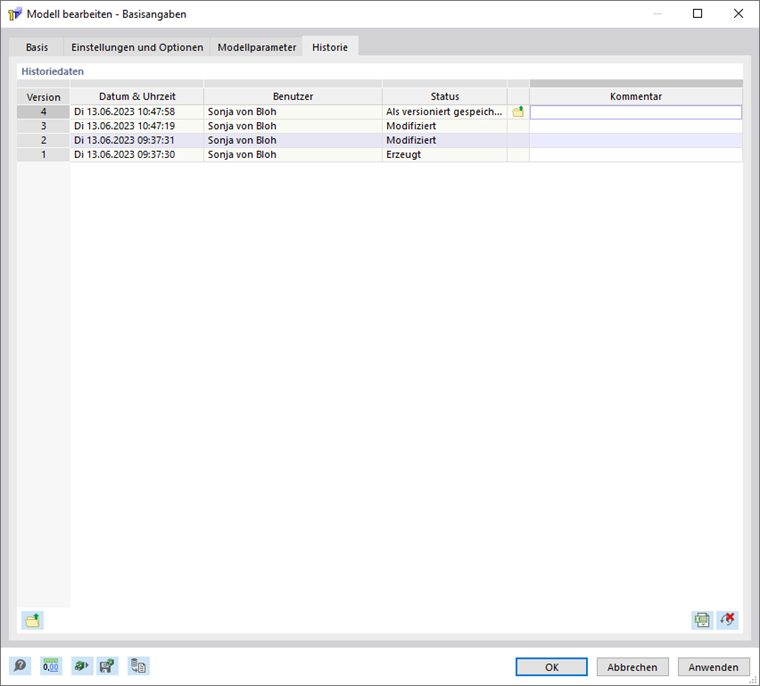The image size is (760, 686).
Task: Click the Modifiziert status in version 2 row
Action: point(445,141)
